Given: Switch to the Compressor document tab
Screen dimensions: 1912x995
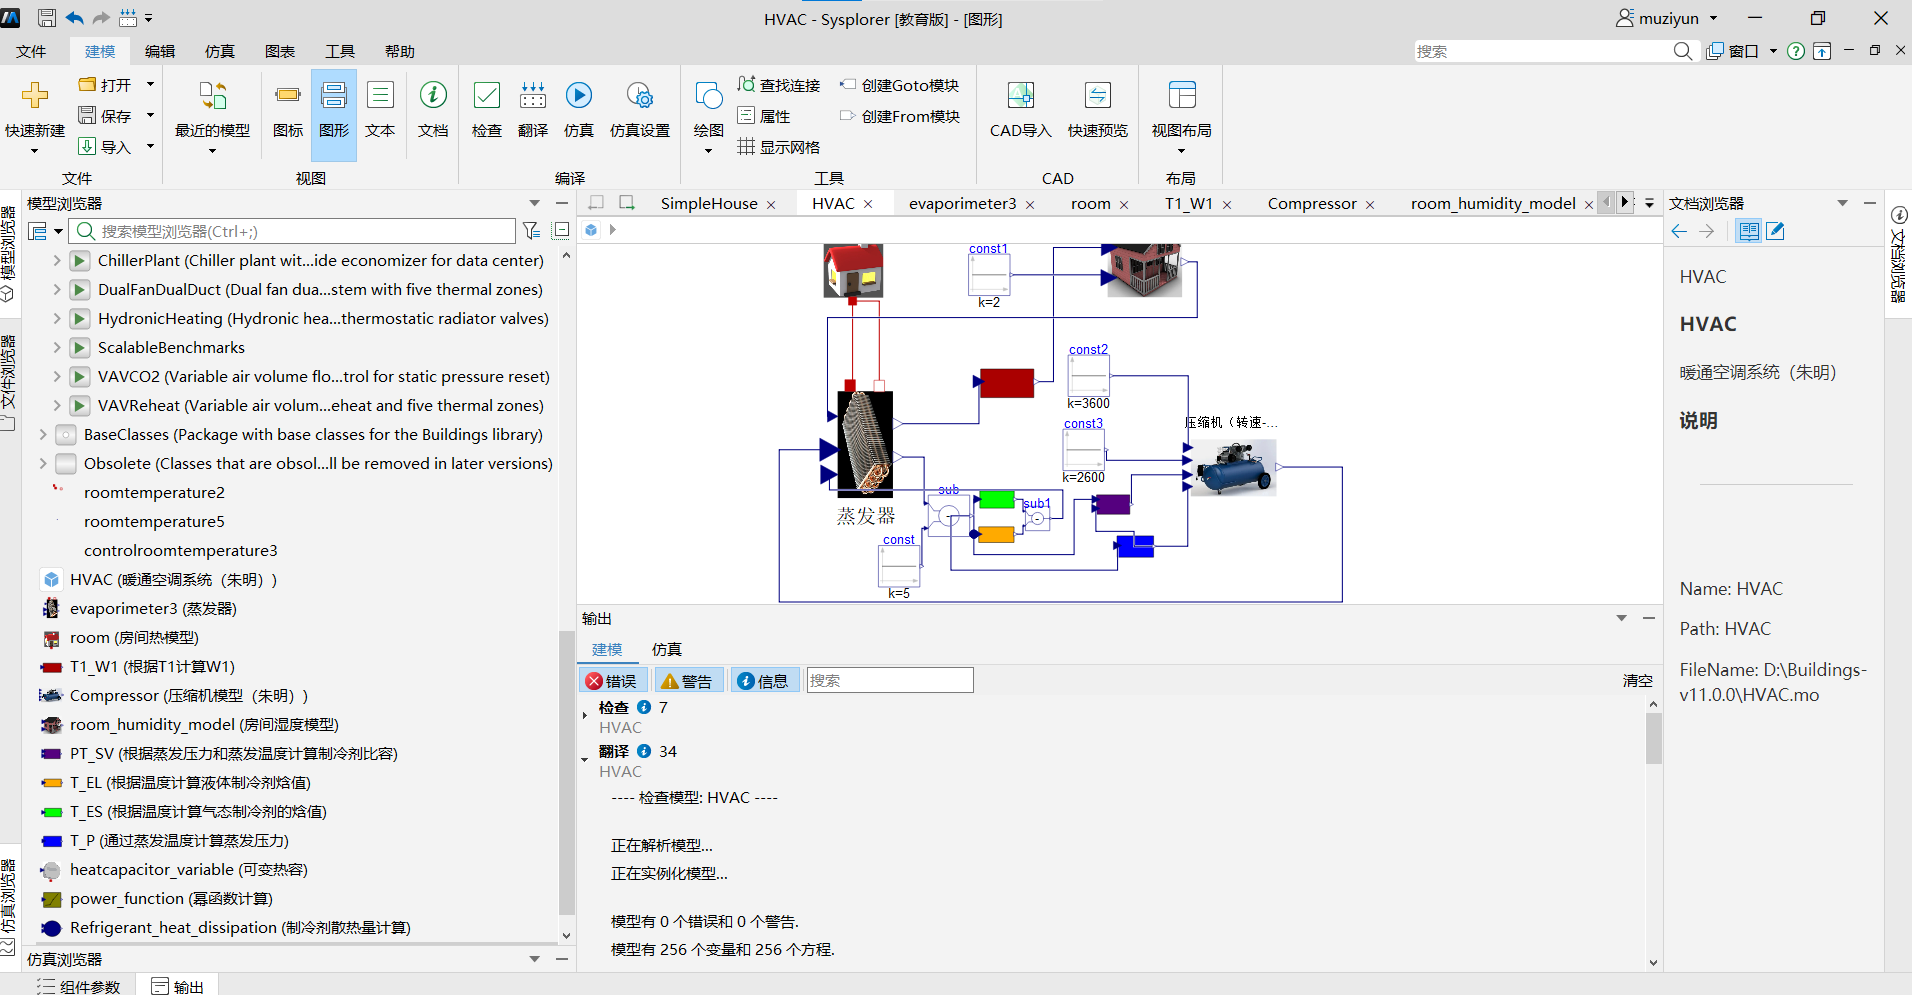Looking at the screenshot, I should pos(1312,203).
